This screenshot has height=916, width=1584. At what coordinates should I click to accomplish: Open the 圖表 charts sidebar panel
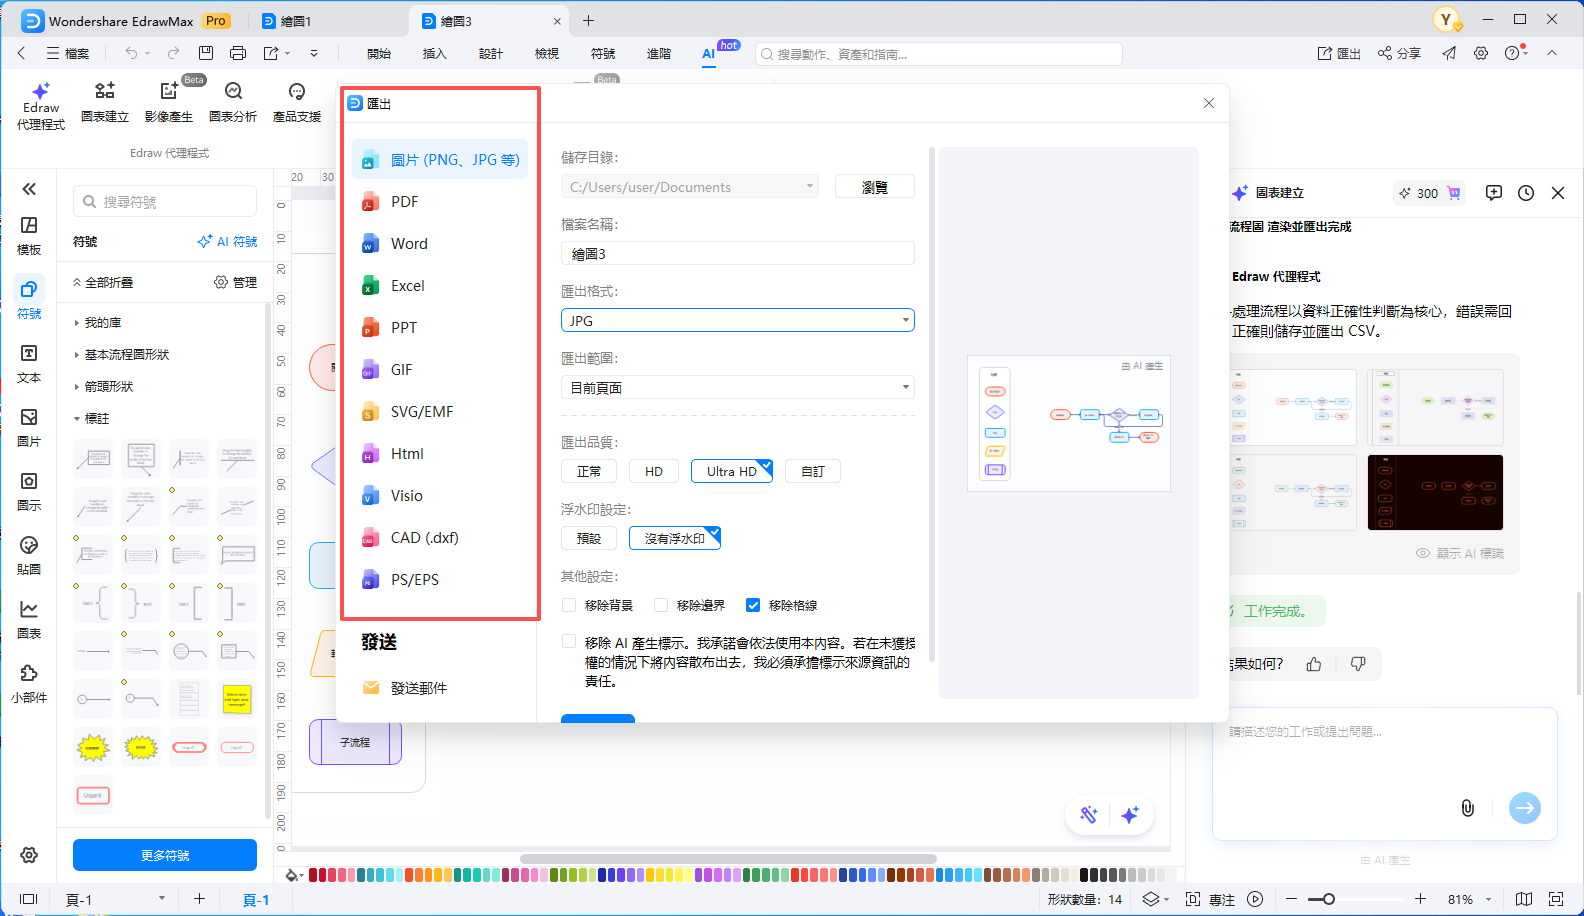[x=29, y=620]
